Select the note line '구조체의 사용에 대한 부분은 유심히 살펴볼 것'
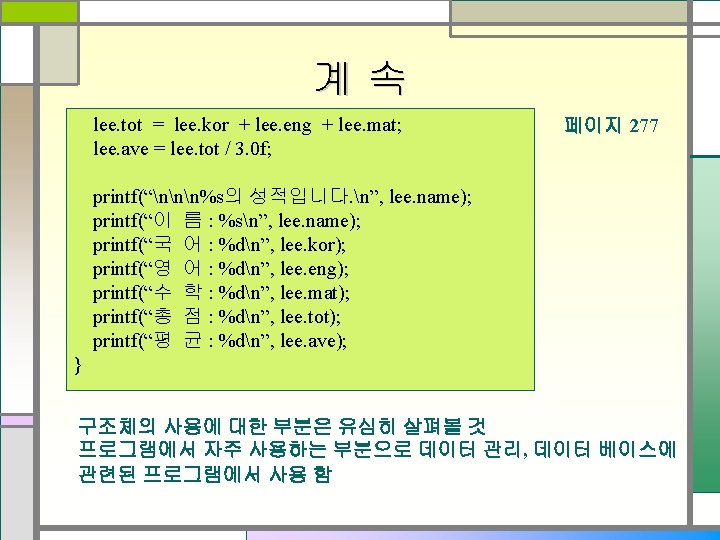 pos(281,426)
